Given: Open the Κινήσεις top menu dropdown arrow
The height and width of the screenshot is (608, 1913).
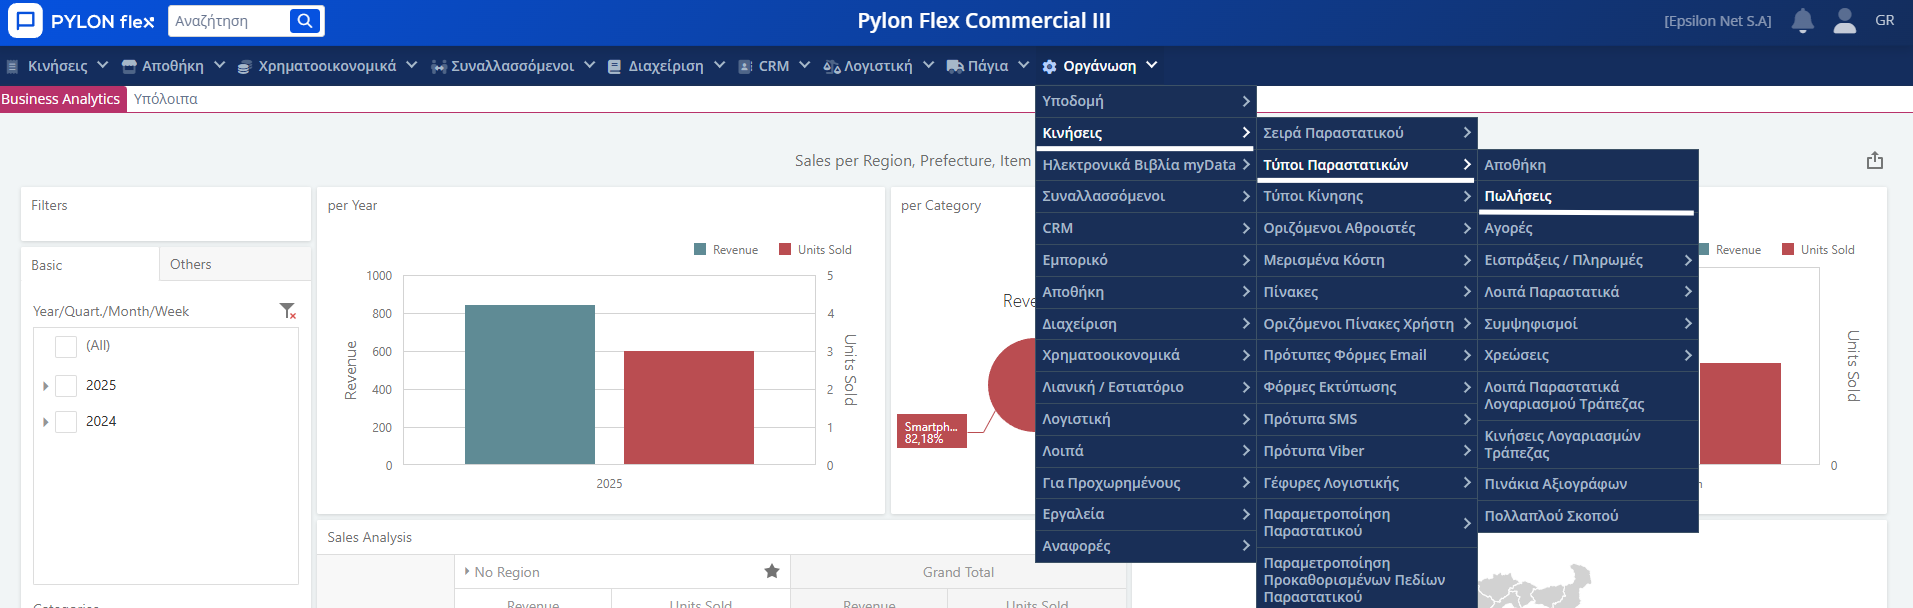Looking at the screenshot, I should pos(102,65).
